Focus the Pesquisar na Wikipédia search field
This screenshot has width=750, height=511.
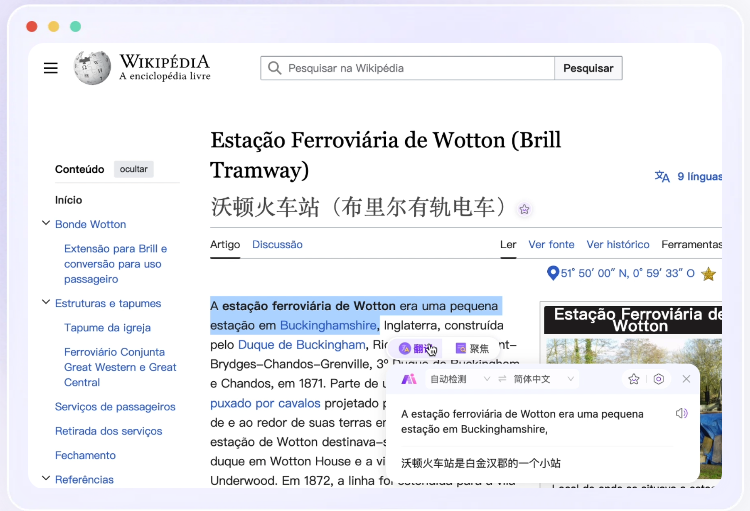tap(408, 68)
